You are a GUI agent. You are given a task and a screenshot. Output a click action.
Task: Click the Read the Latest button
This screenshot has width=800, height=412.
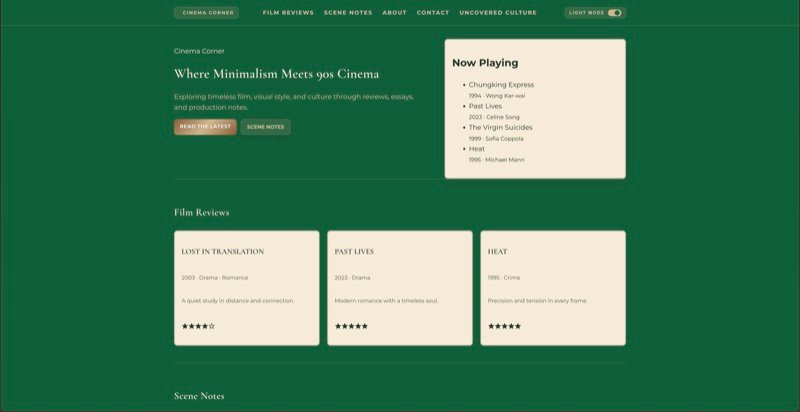click(x=205, y=127)
